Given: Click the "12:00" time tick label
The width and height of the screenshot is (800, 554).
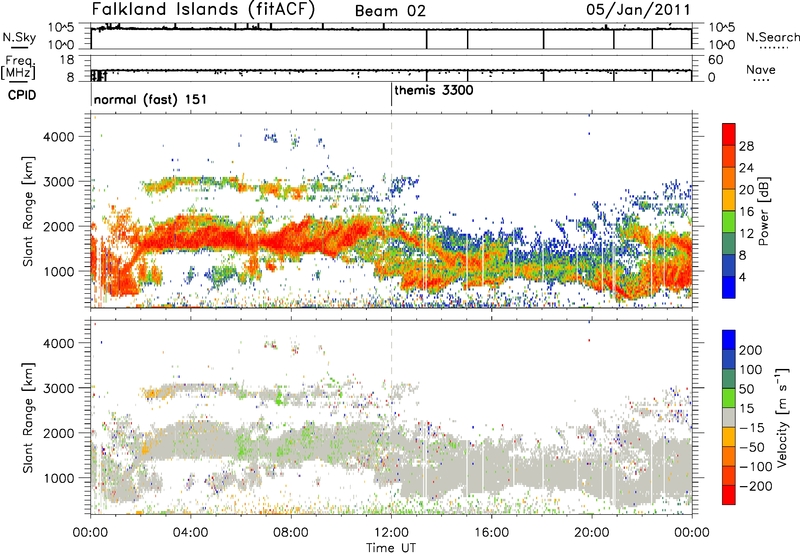Looking at the screenshot, I should pos(391,533).
